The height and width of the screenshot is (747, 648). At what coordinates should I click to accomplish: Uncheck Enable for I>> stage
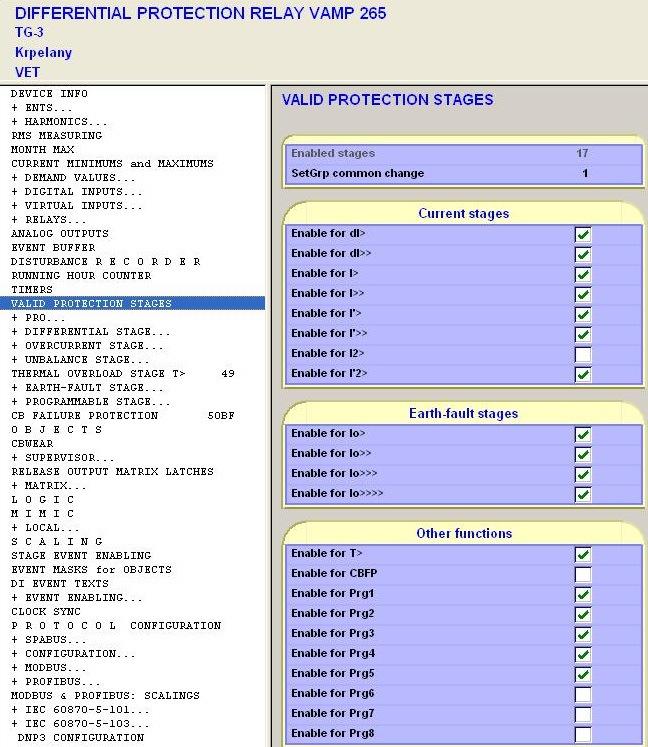click(x=583, y=294)
